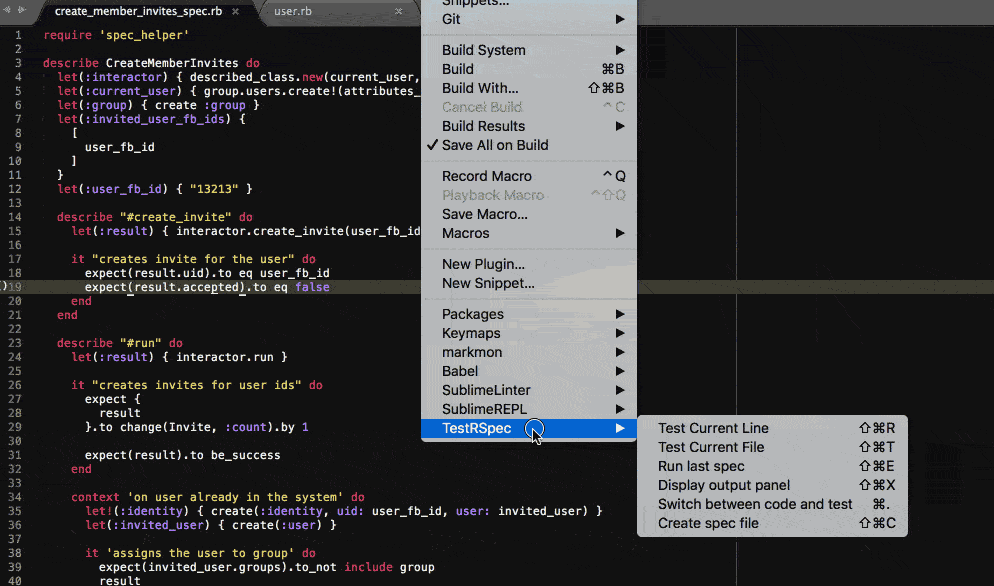Expand the Babel submenu

click(529, 372)
